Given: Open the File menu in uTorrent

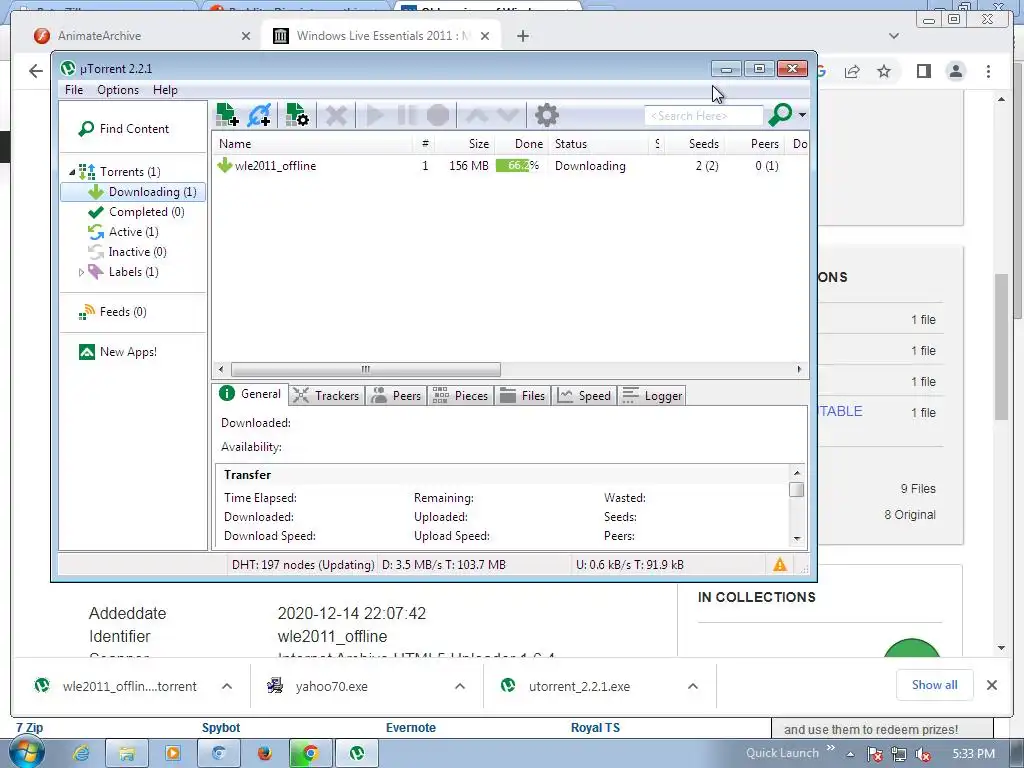Looking at the screenshot, I should (74, 90).
